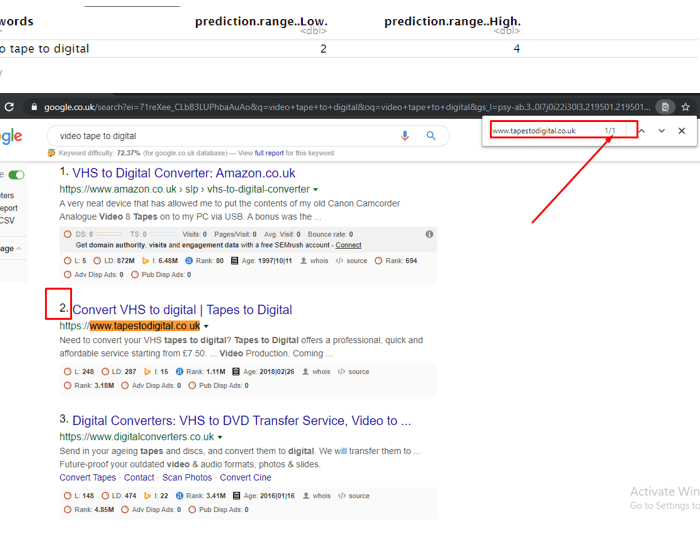Click Amazon Rank: 694 SEMrush metric
The image size is (700, 557).
pos(396,261)
